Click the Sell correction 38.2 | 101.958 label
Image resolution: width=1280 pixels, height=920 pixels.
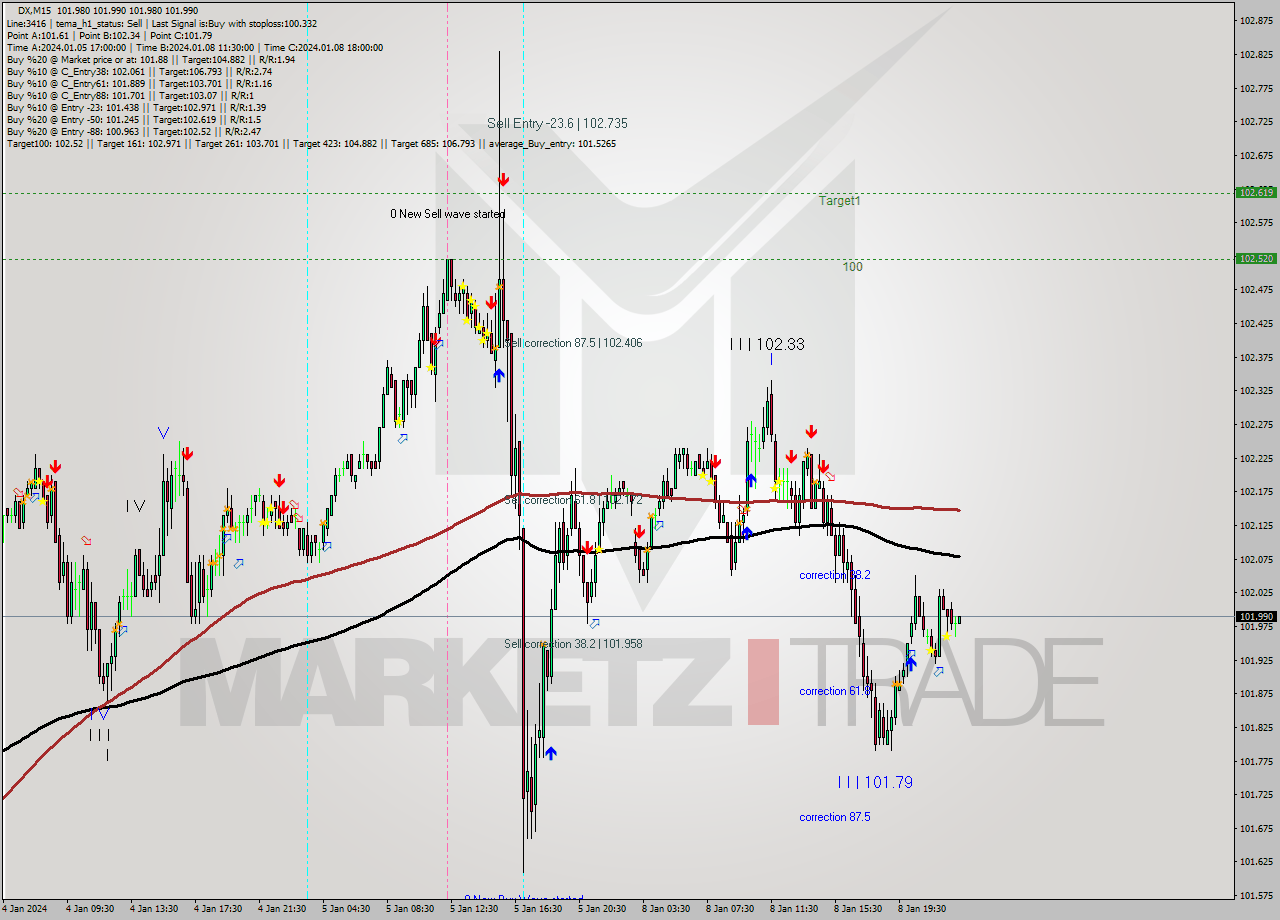(x=573, y=644)
